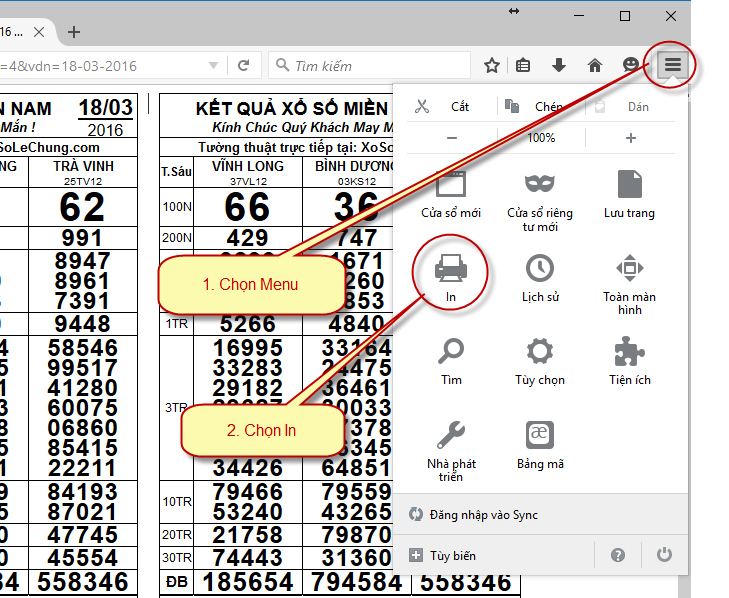Reset zoom level at 100%
The width and height of the screenshot is (729, 598).
(x=541, y=138)
